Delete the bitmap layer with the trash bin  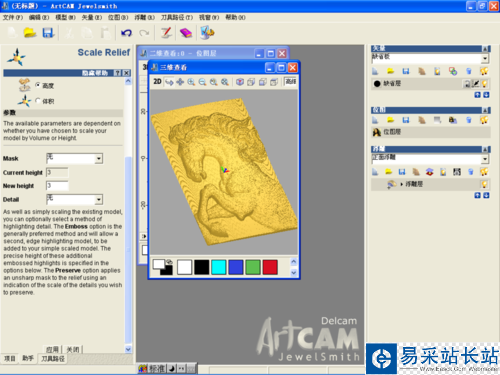(469, 120)
